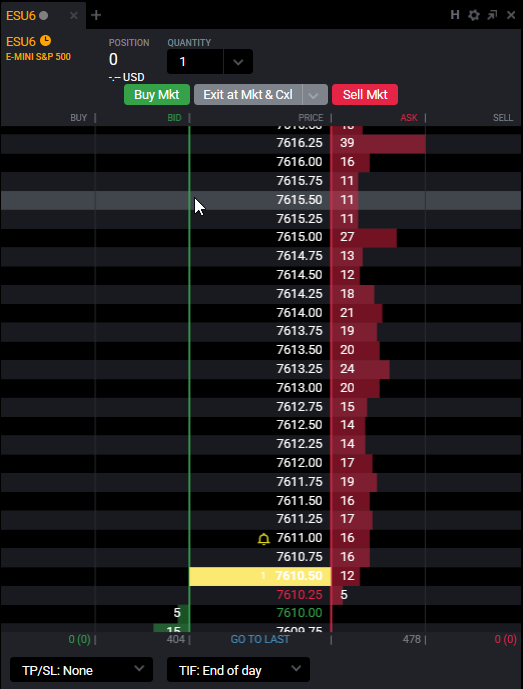Click price 7613.50 in the ladder
This screenshot has width=523, height=689.
299,350
